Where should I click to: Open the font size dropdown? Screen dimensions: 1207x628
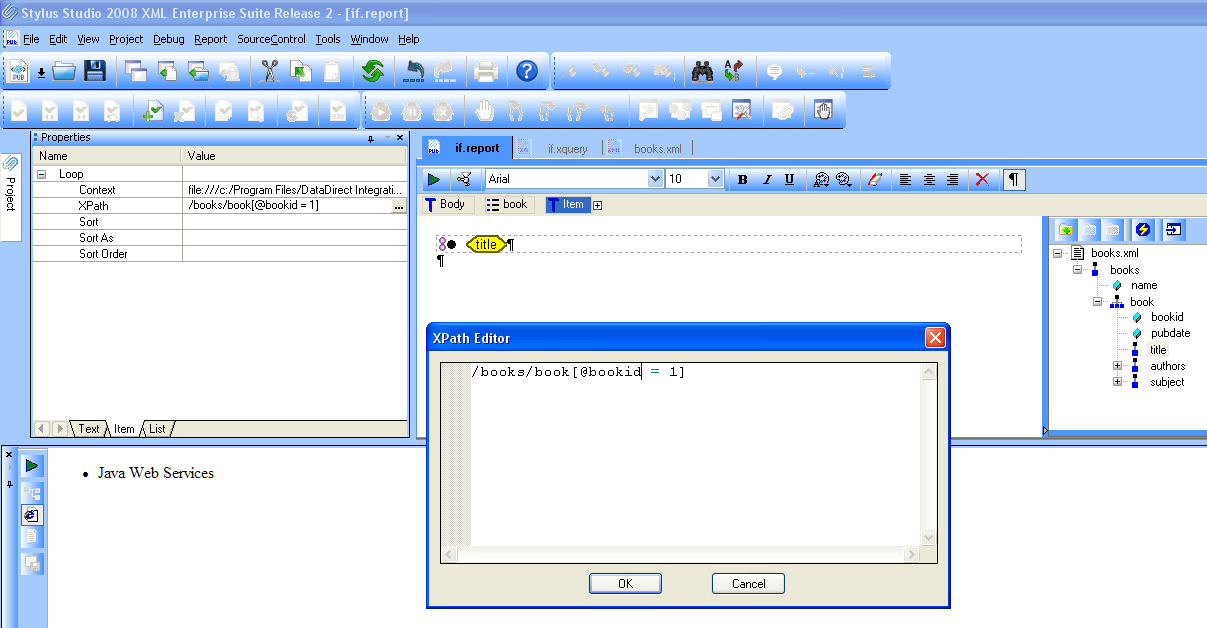click(715, 179)
